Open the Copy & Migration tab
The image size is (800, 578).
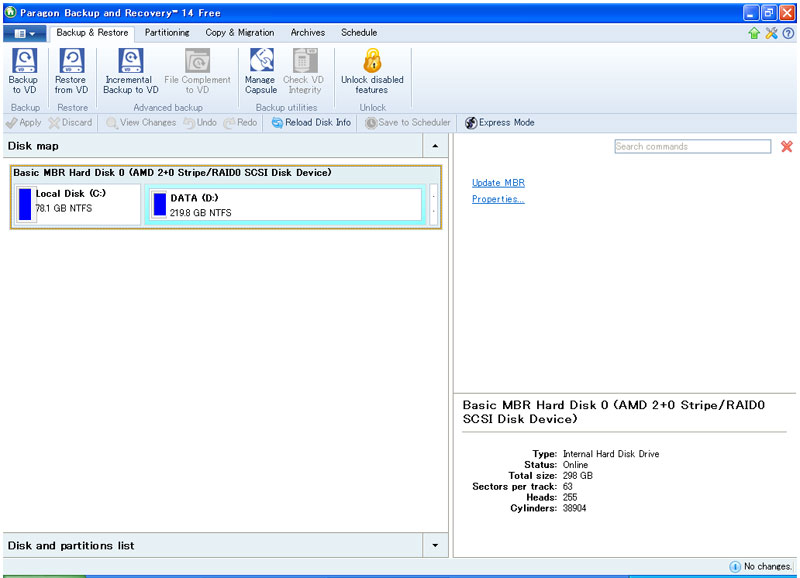[240, 33]
